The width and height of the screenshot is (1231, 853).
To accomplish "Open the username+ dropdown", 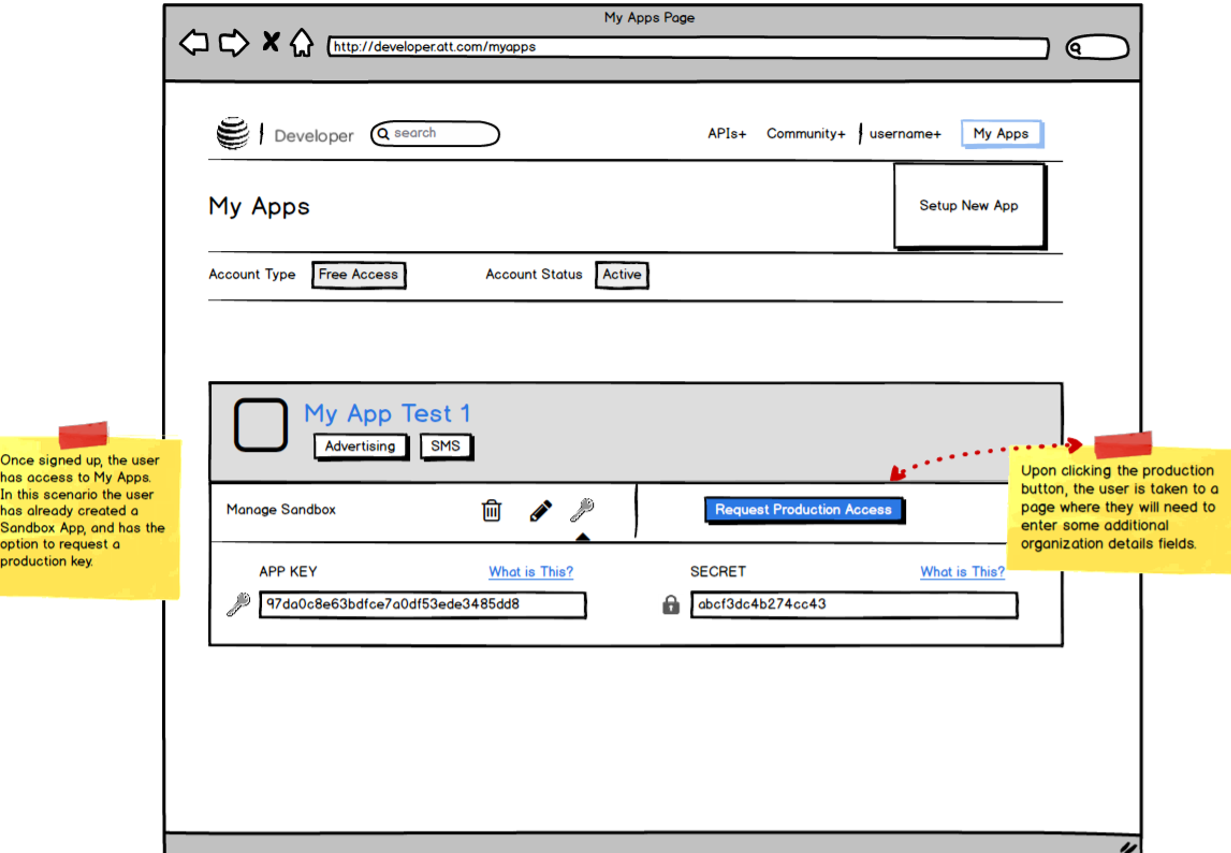I will point(905,134).
